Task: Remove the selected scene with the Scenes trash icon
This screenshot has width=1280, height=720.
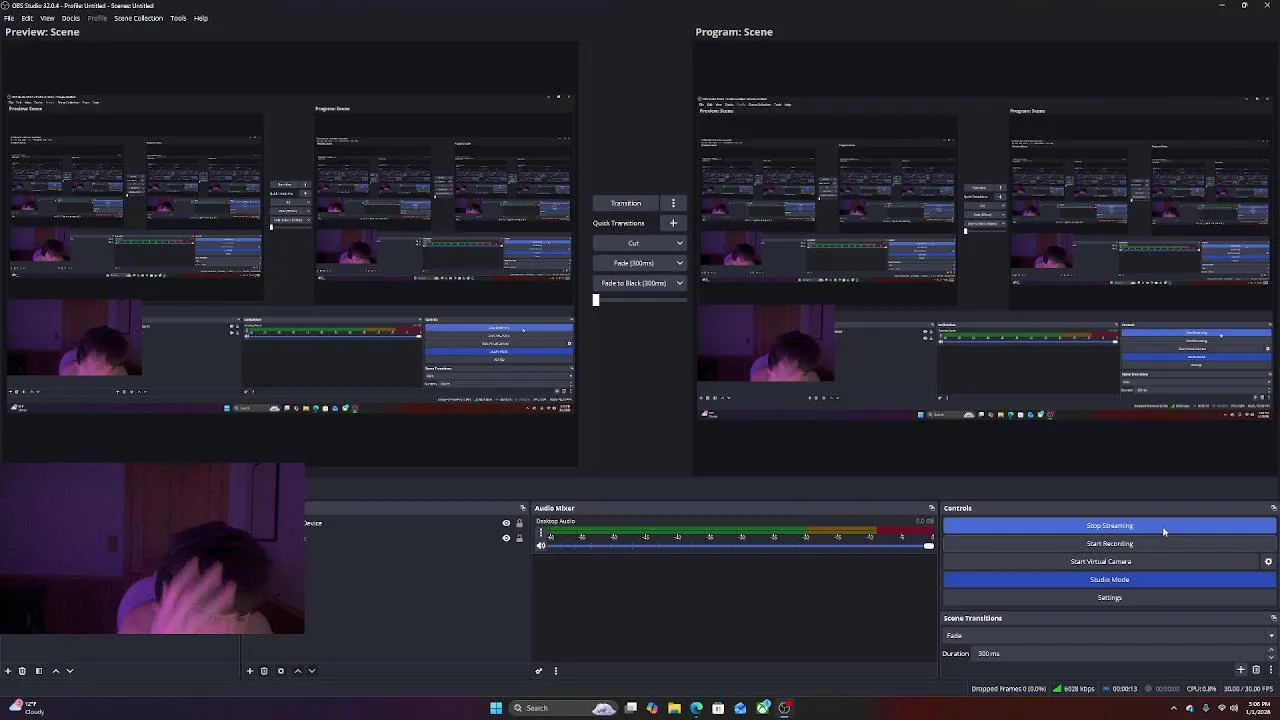Action: pyautogui.click(x=22, y=671)
